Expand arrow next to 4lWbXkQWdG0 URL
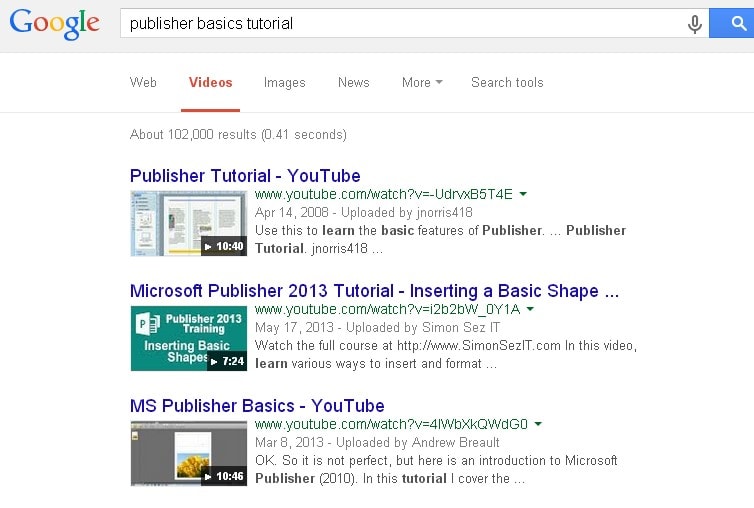This screenshot has height=508, width=754. [x=538, y=424]
